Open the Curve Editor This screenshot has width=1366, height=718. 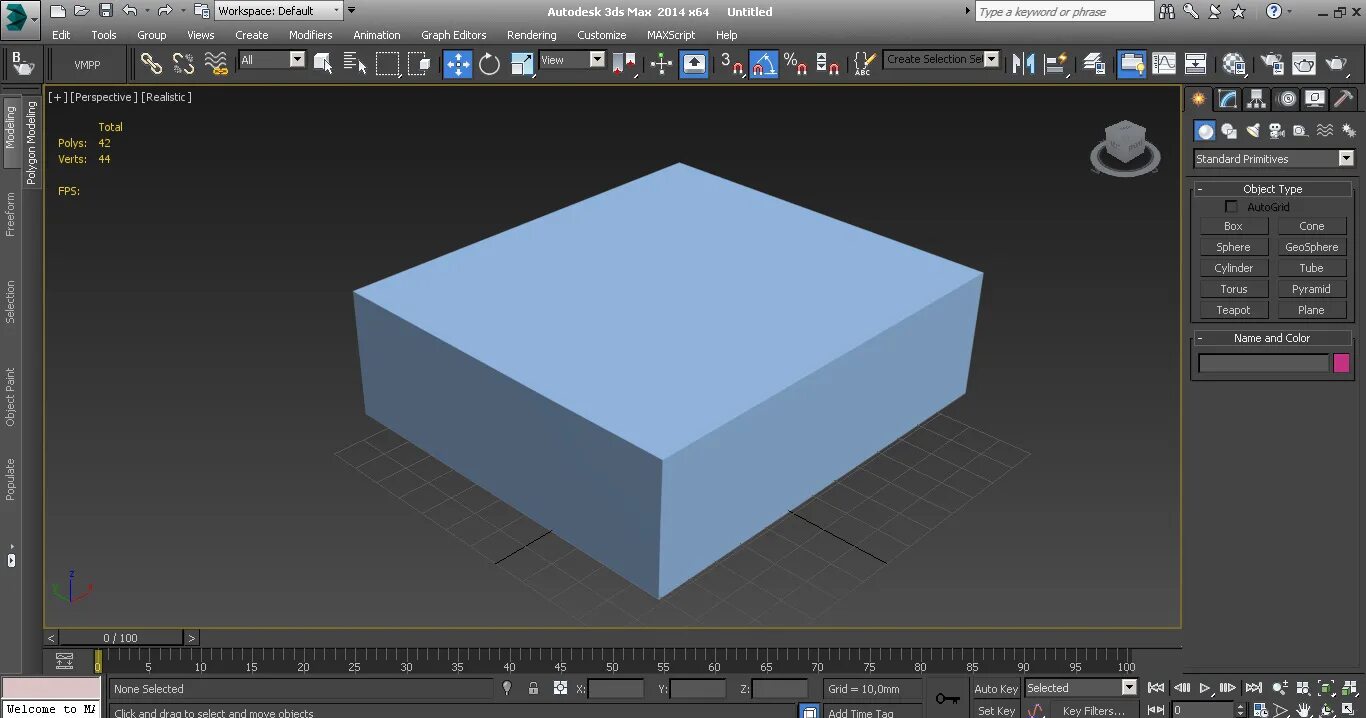click(x=1164, y=64)
